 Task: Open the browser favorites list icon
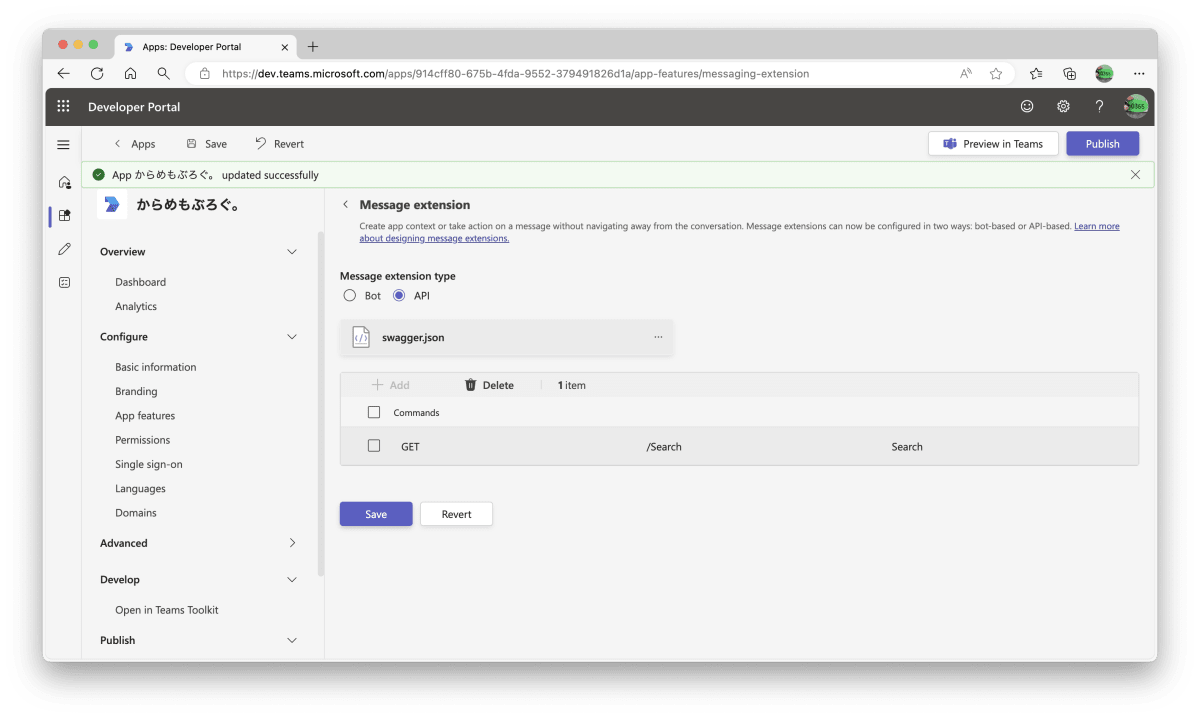(1036, 73)
